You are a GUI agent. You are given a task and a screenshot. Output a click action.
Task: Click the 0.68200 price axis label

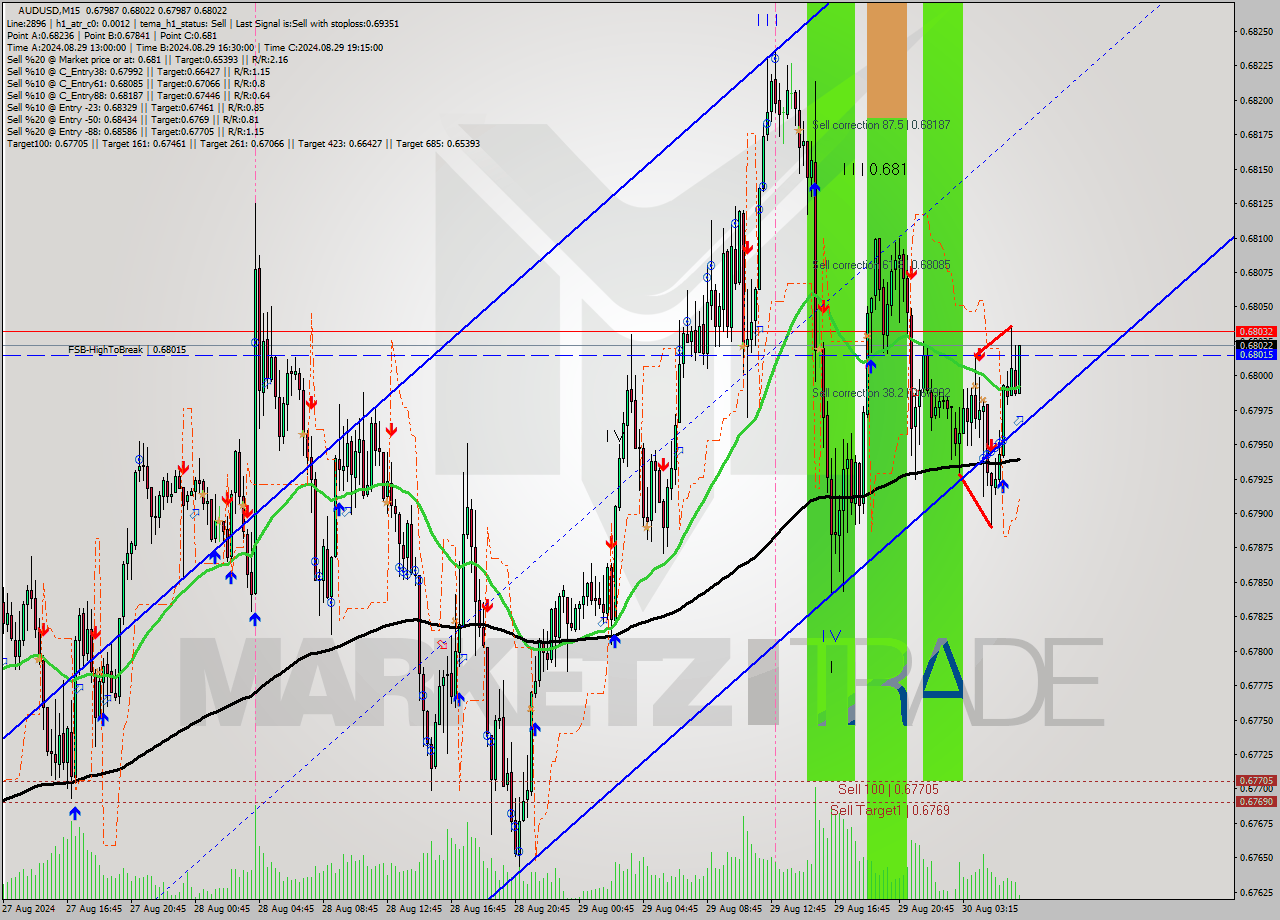pyautogui.click(x=1256, y=100)
